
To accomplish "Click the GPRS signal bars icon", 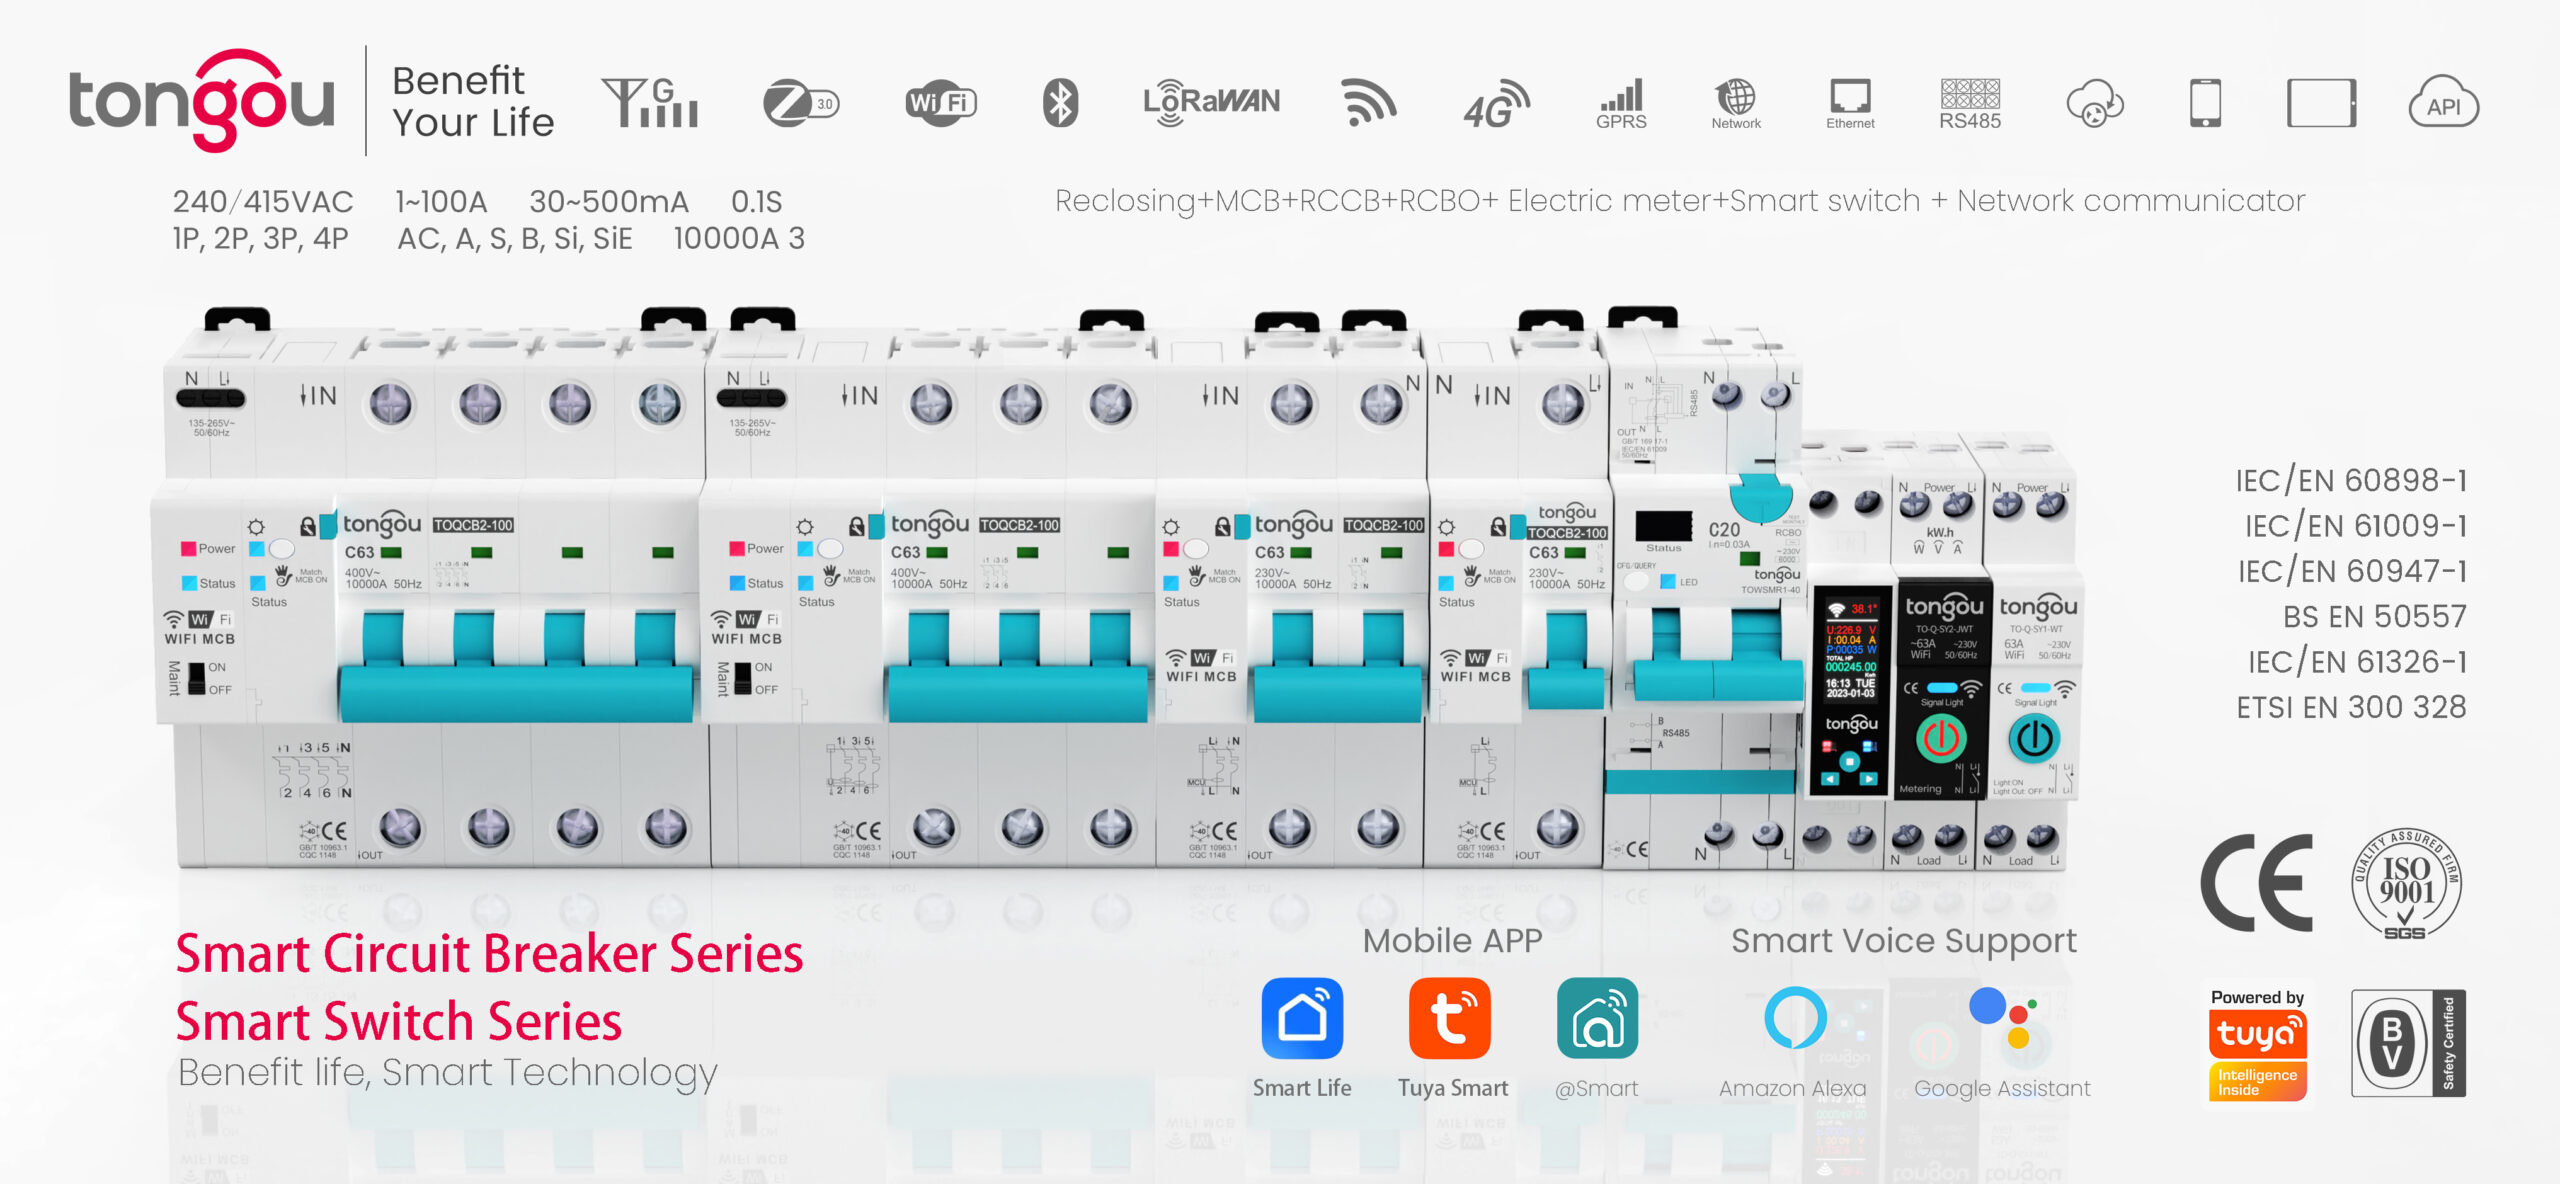I will pos(1621,104).
